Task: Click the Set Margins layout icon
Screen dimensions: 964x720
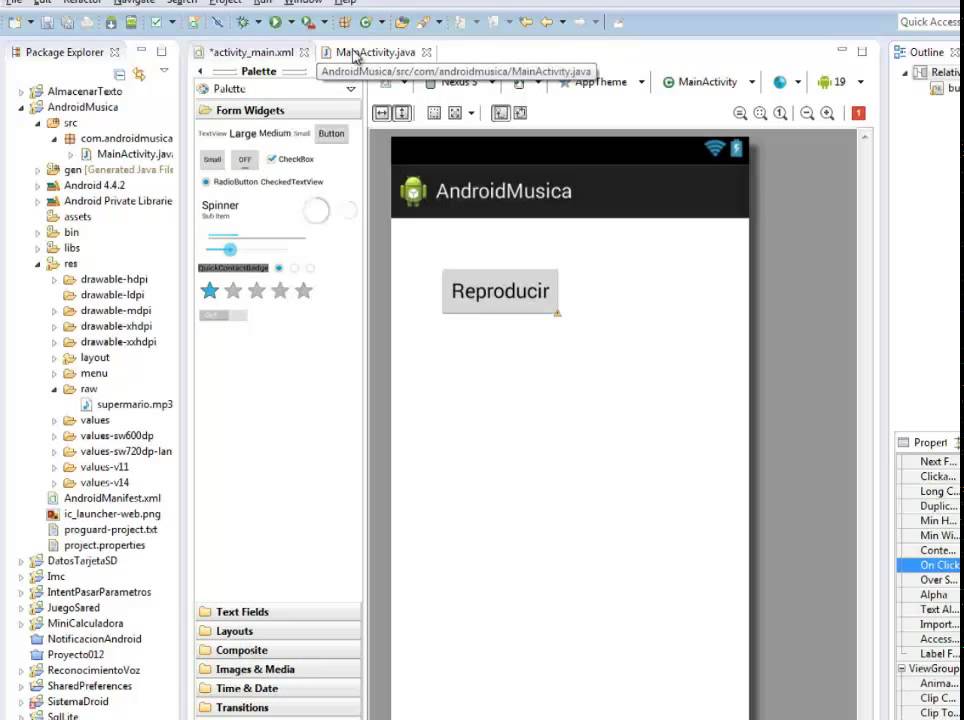Action: pos(434,113)
